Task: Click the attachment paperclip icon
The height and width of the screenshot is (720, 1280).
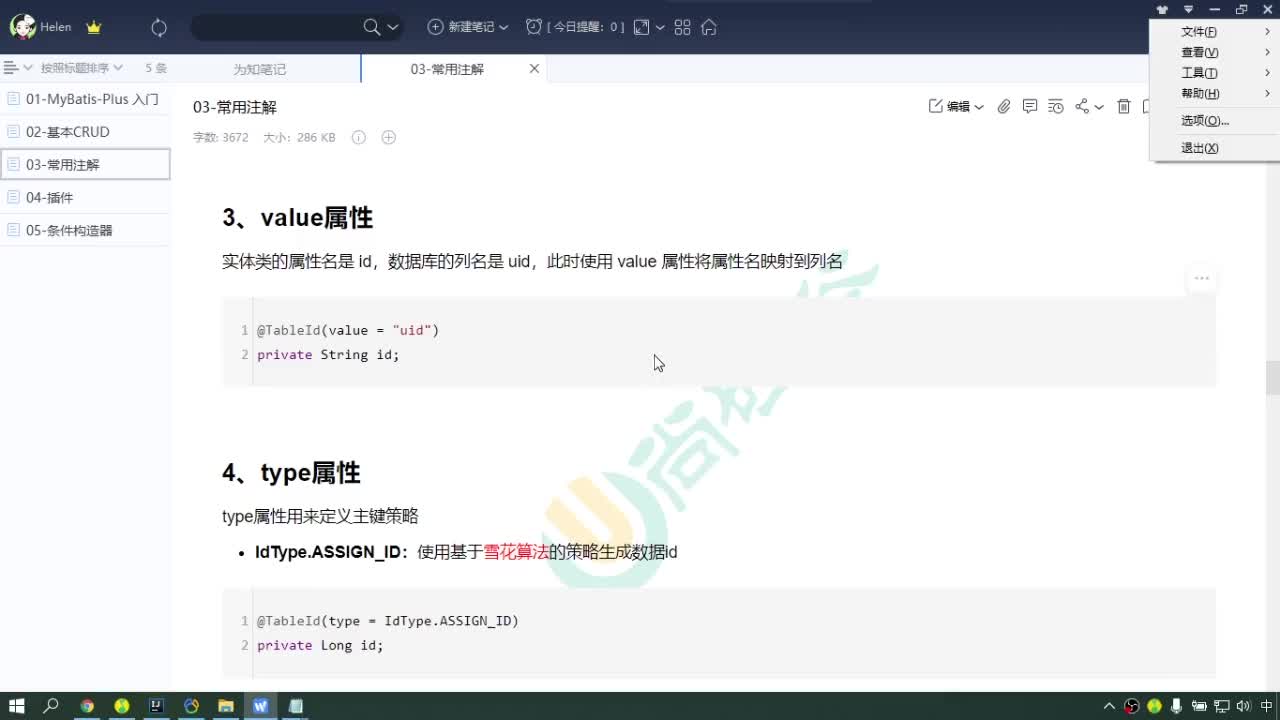Action: coord(1004,106)
